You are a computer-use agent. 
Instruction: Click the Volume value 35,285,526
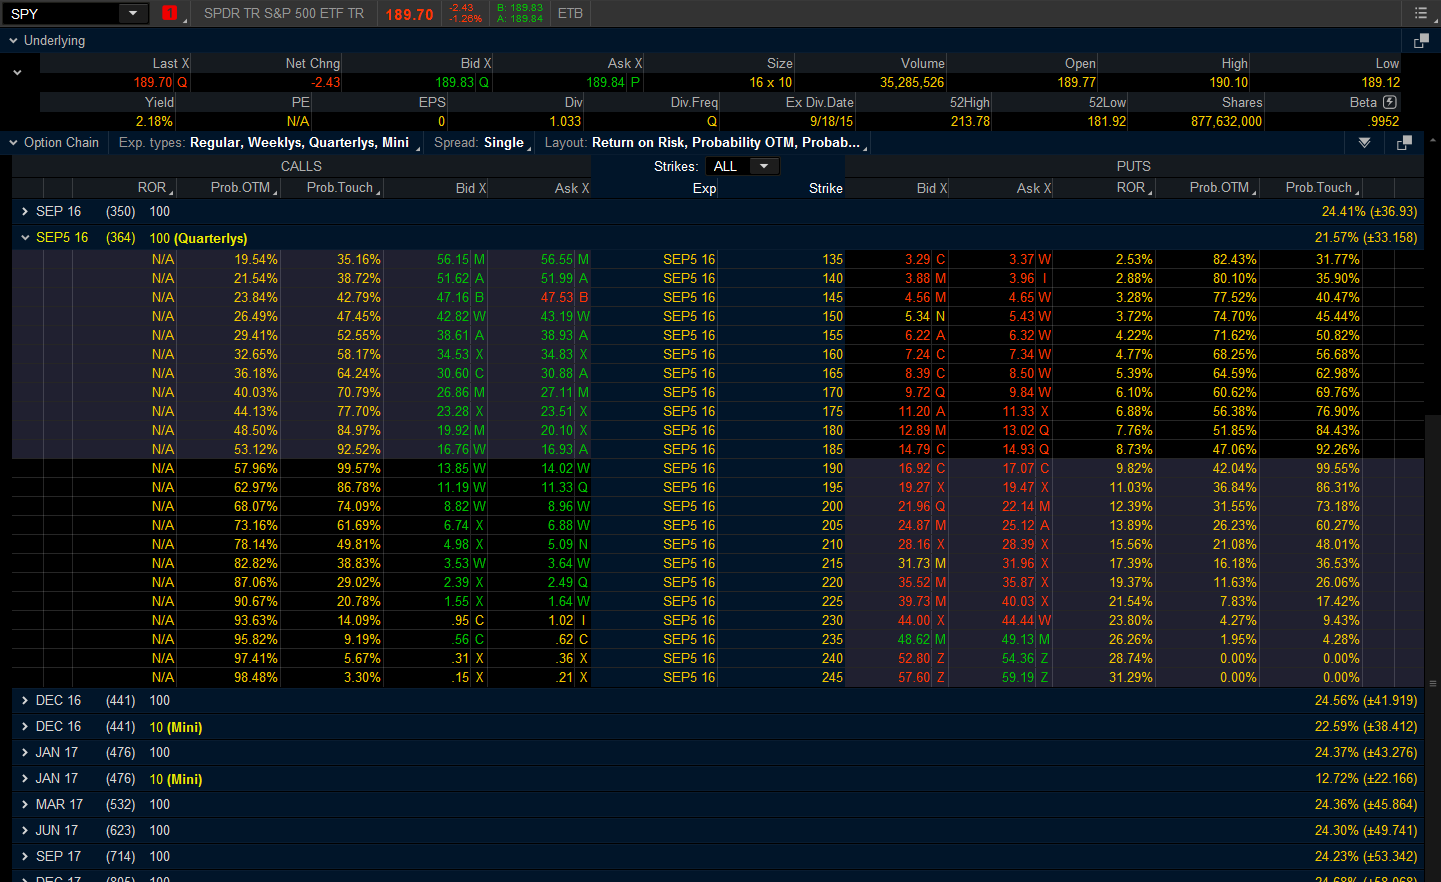912,82
